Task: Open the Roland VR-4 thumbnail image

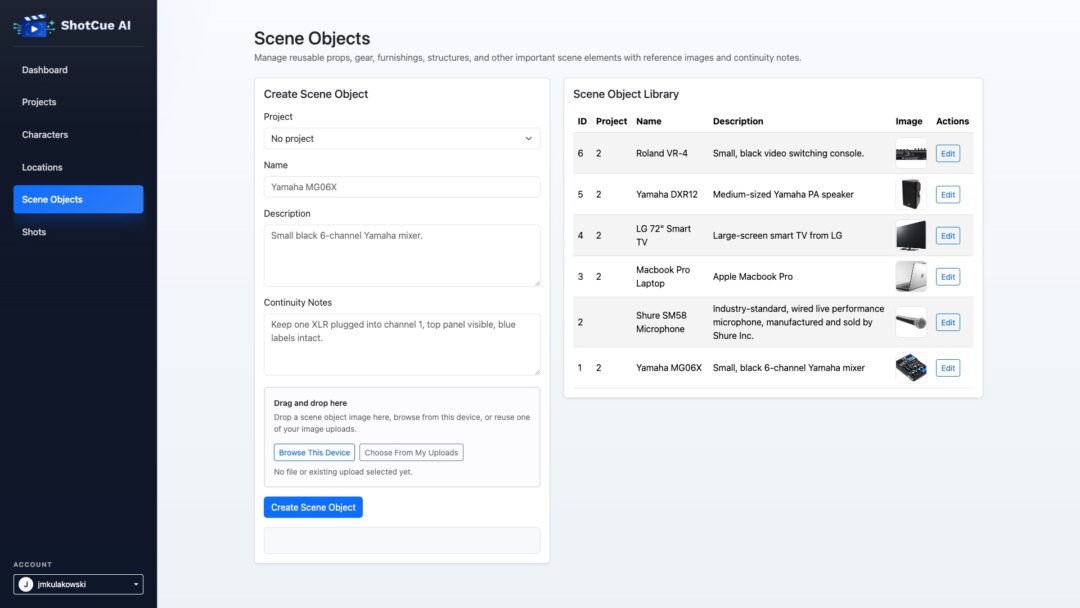Action: tap(911, 154)
